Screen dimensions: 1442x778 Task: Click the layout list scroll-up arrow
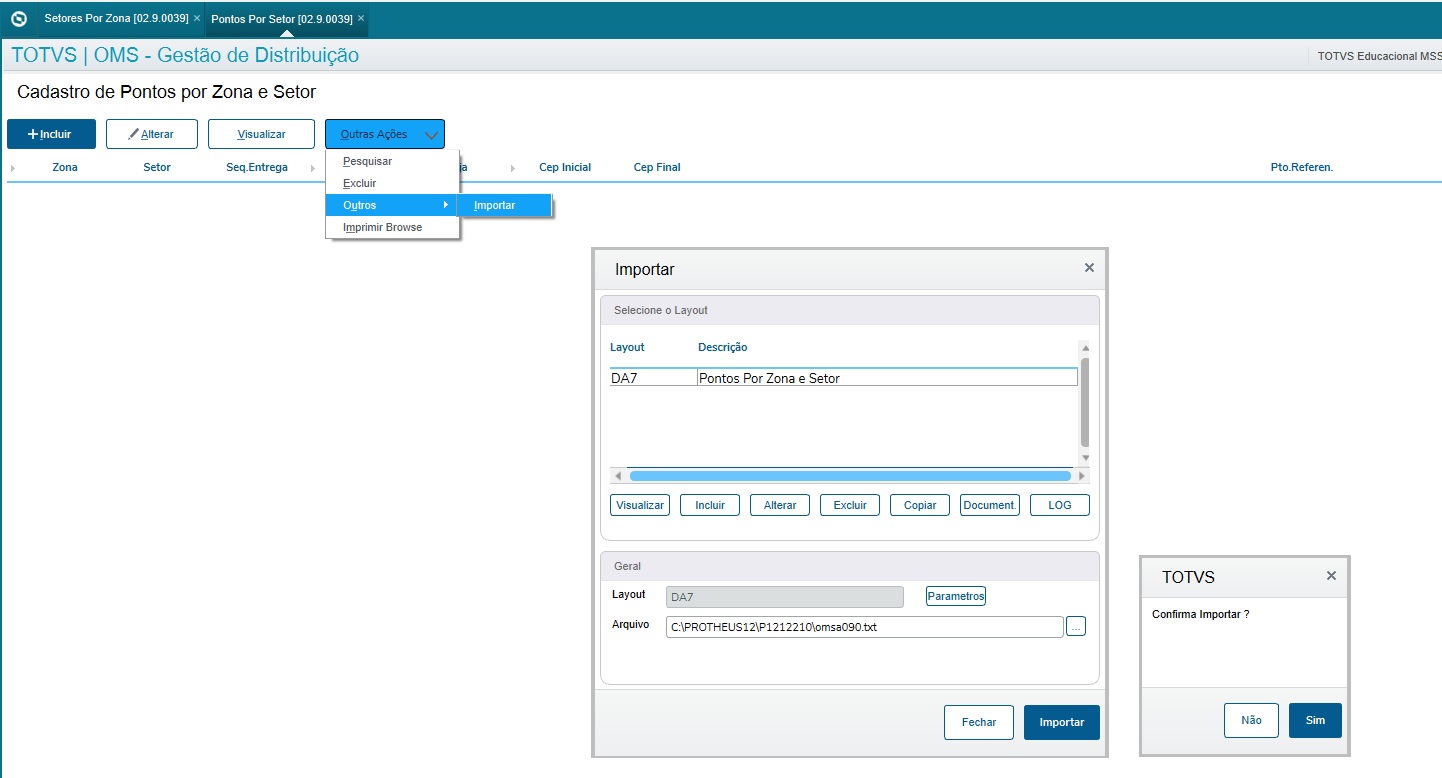tap(1085, 347)
